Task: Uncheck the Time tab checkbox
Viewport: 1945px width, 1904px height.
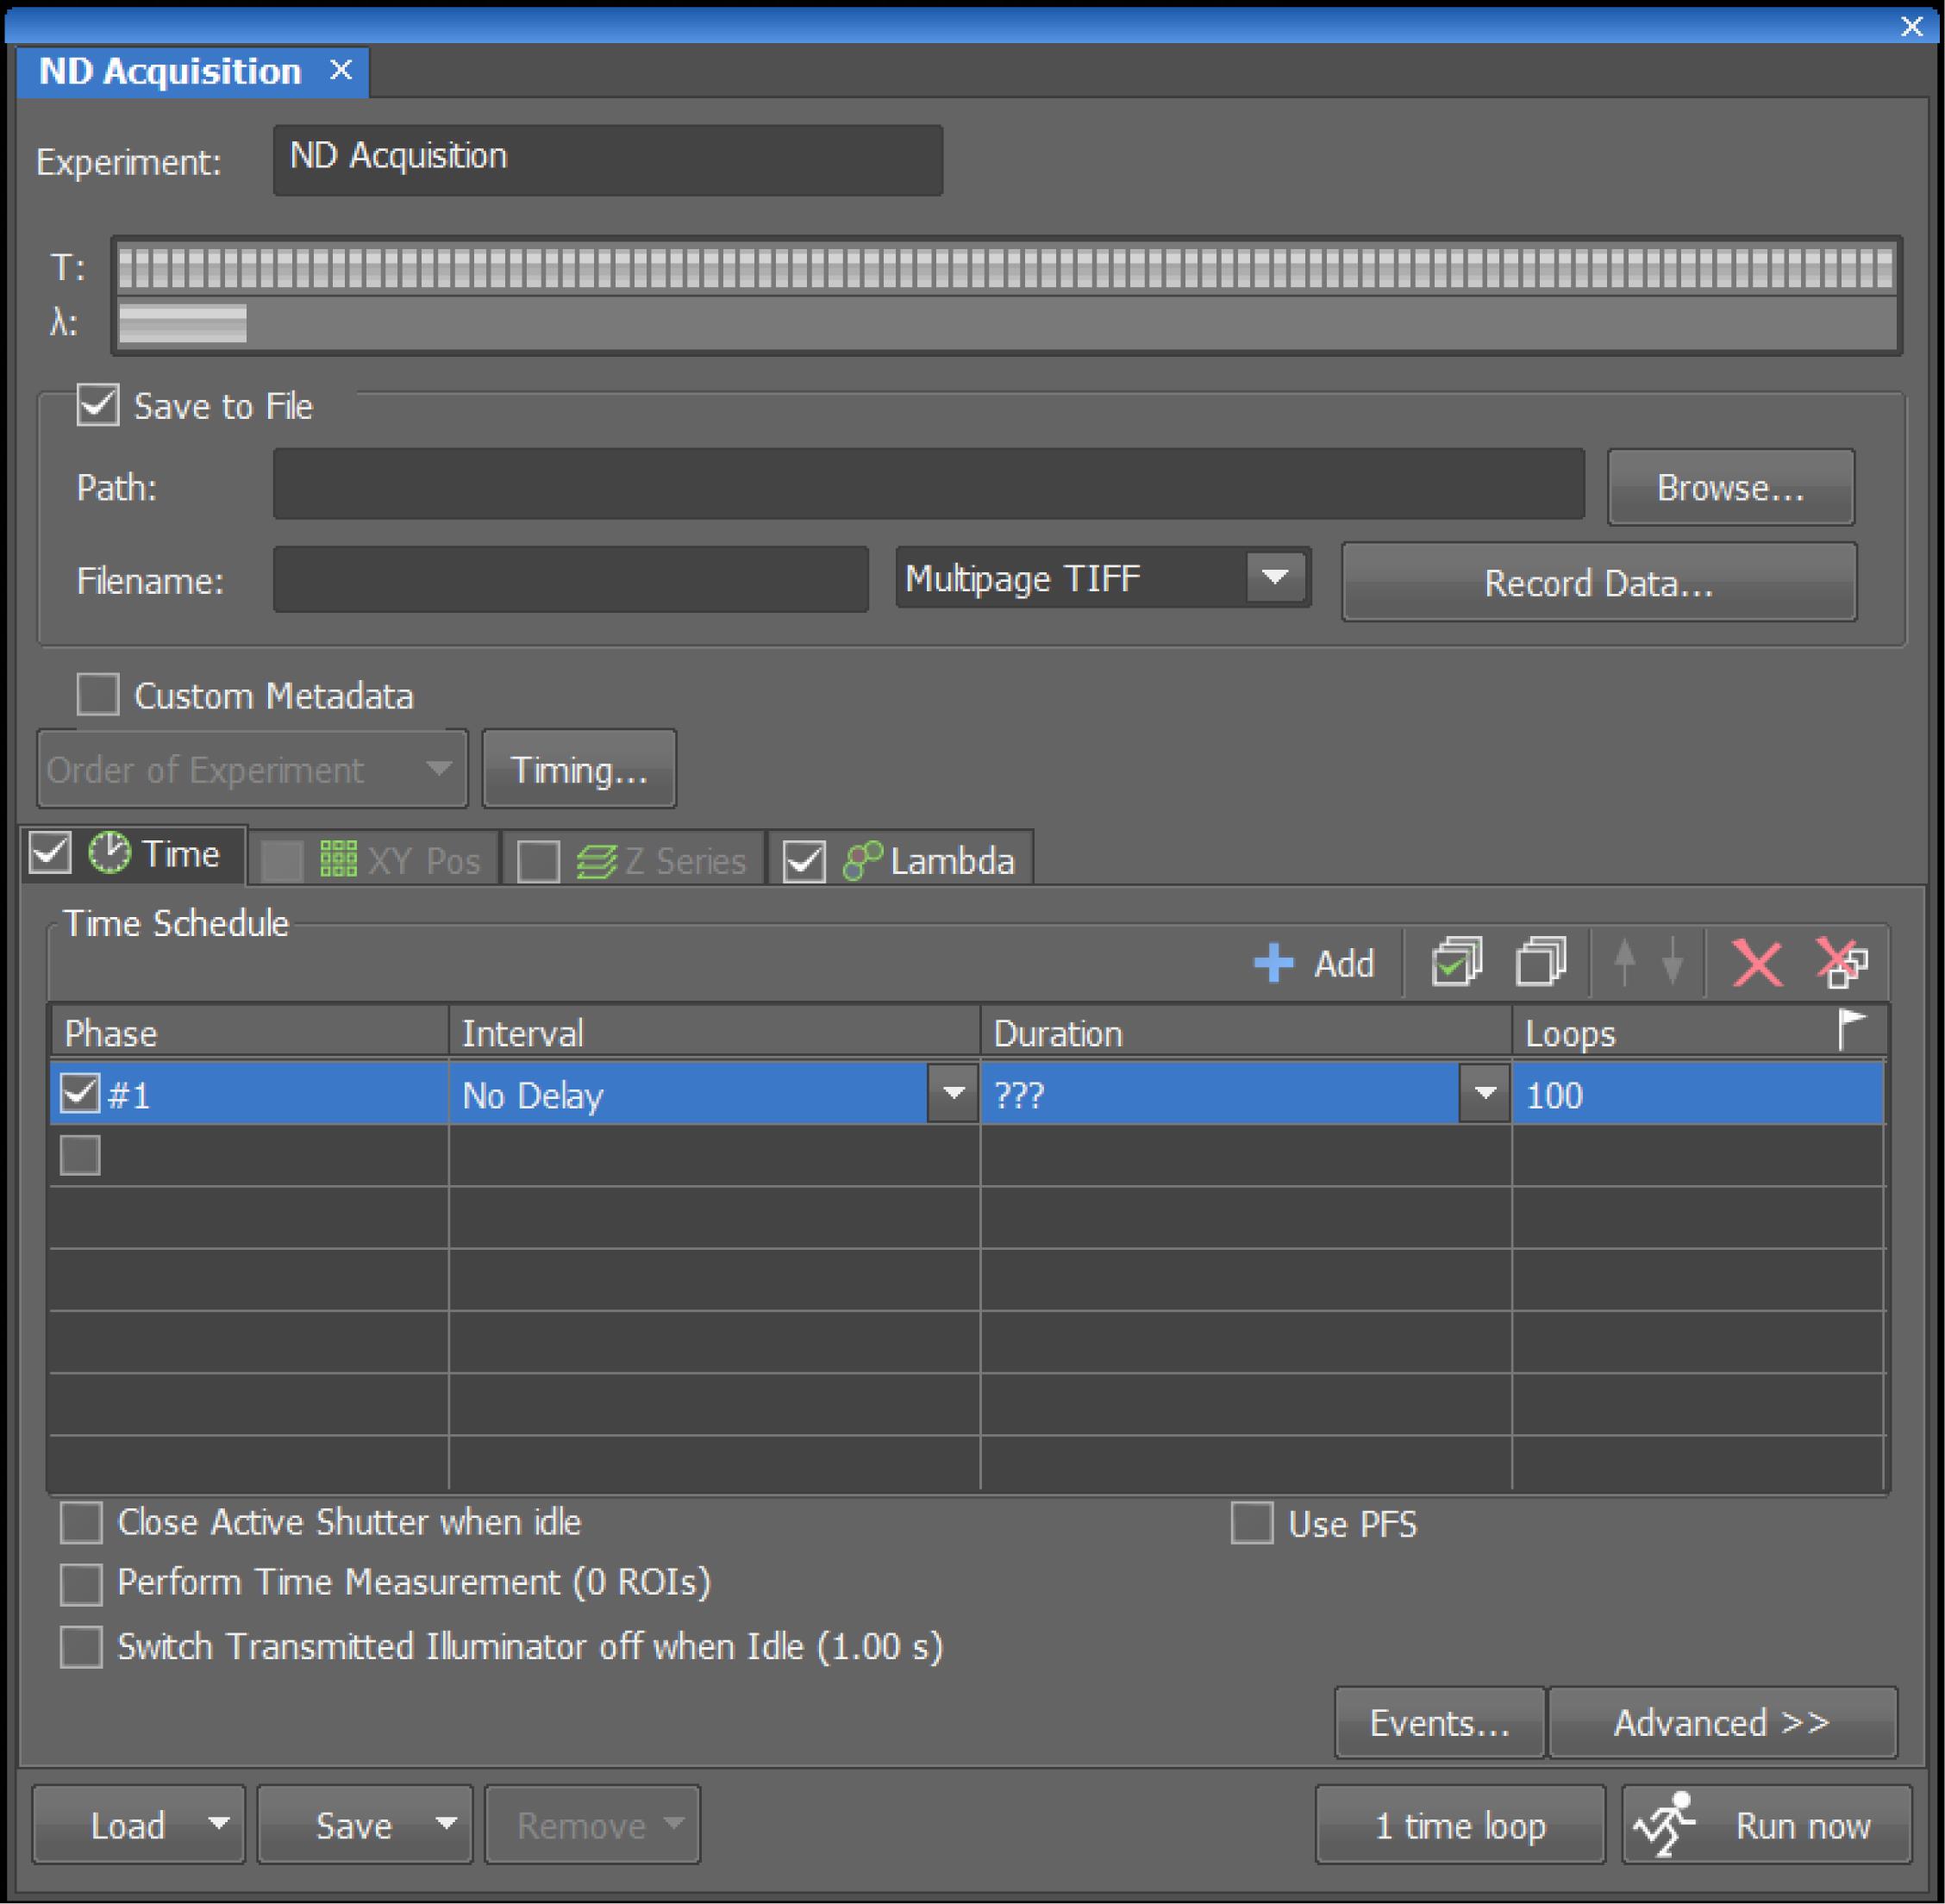Action: point(50,853)
